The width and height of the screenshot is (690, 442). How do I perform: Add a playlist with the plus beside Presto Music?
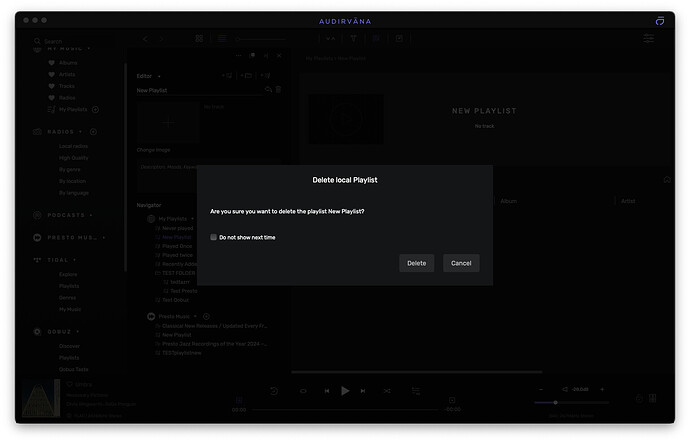(x=206, y=317)
